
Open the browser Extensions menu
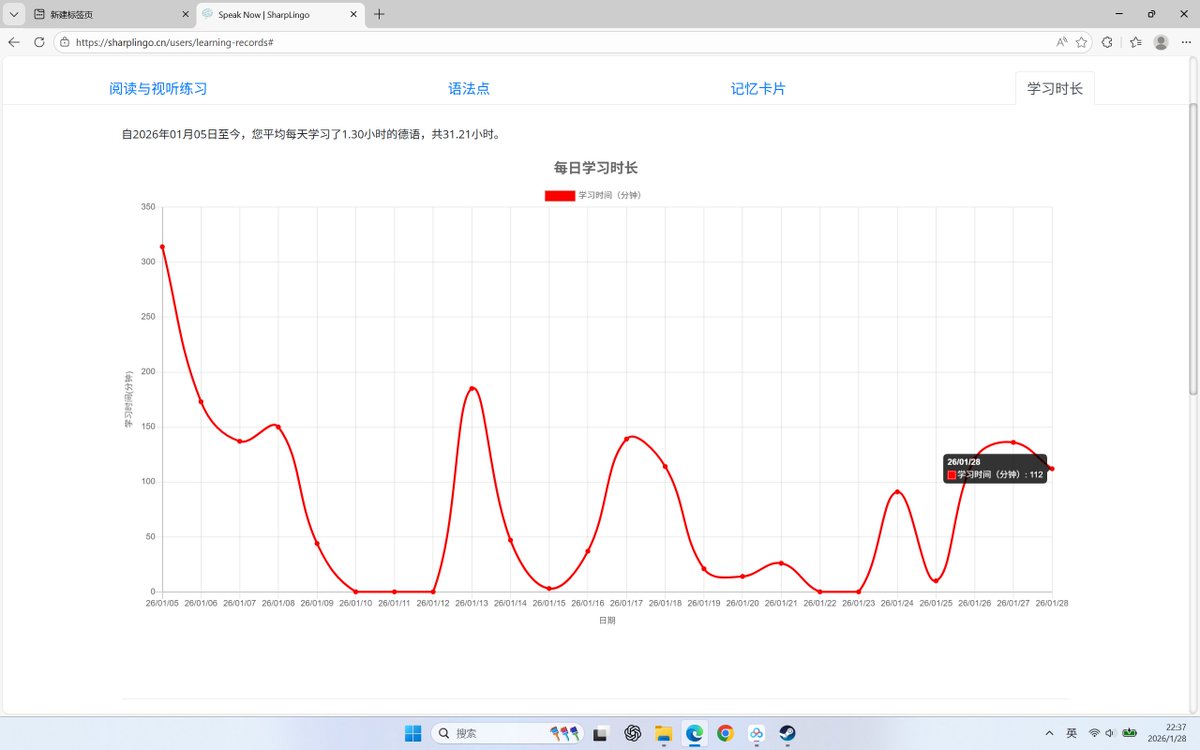click(x=1107, y=42)
